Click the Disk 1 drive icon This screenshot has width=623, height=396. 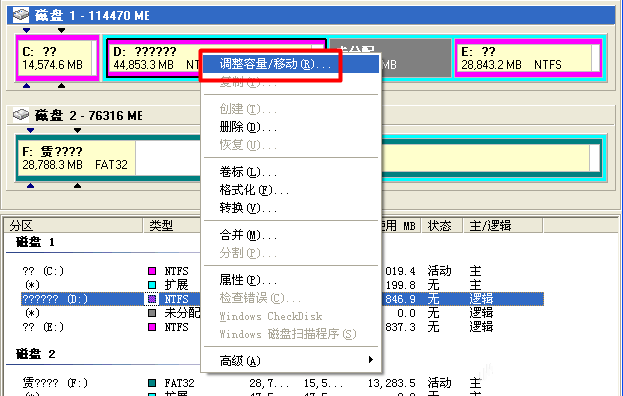[x=21, y=15]
